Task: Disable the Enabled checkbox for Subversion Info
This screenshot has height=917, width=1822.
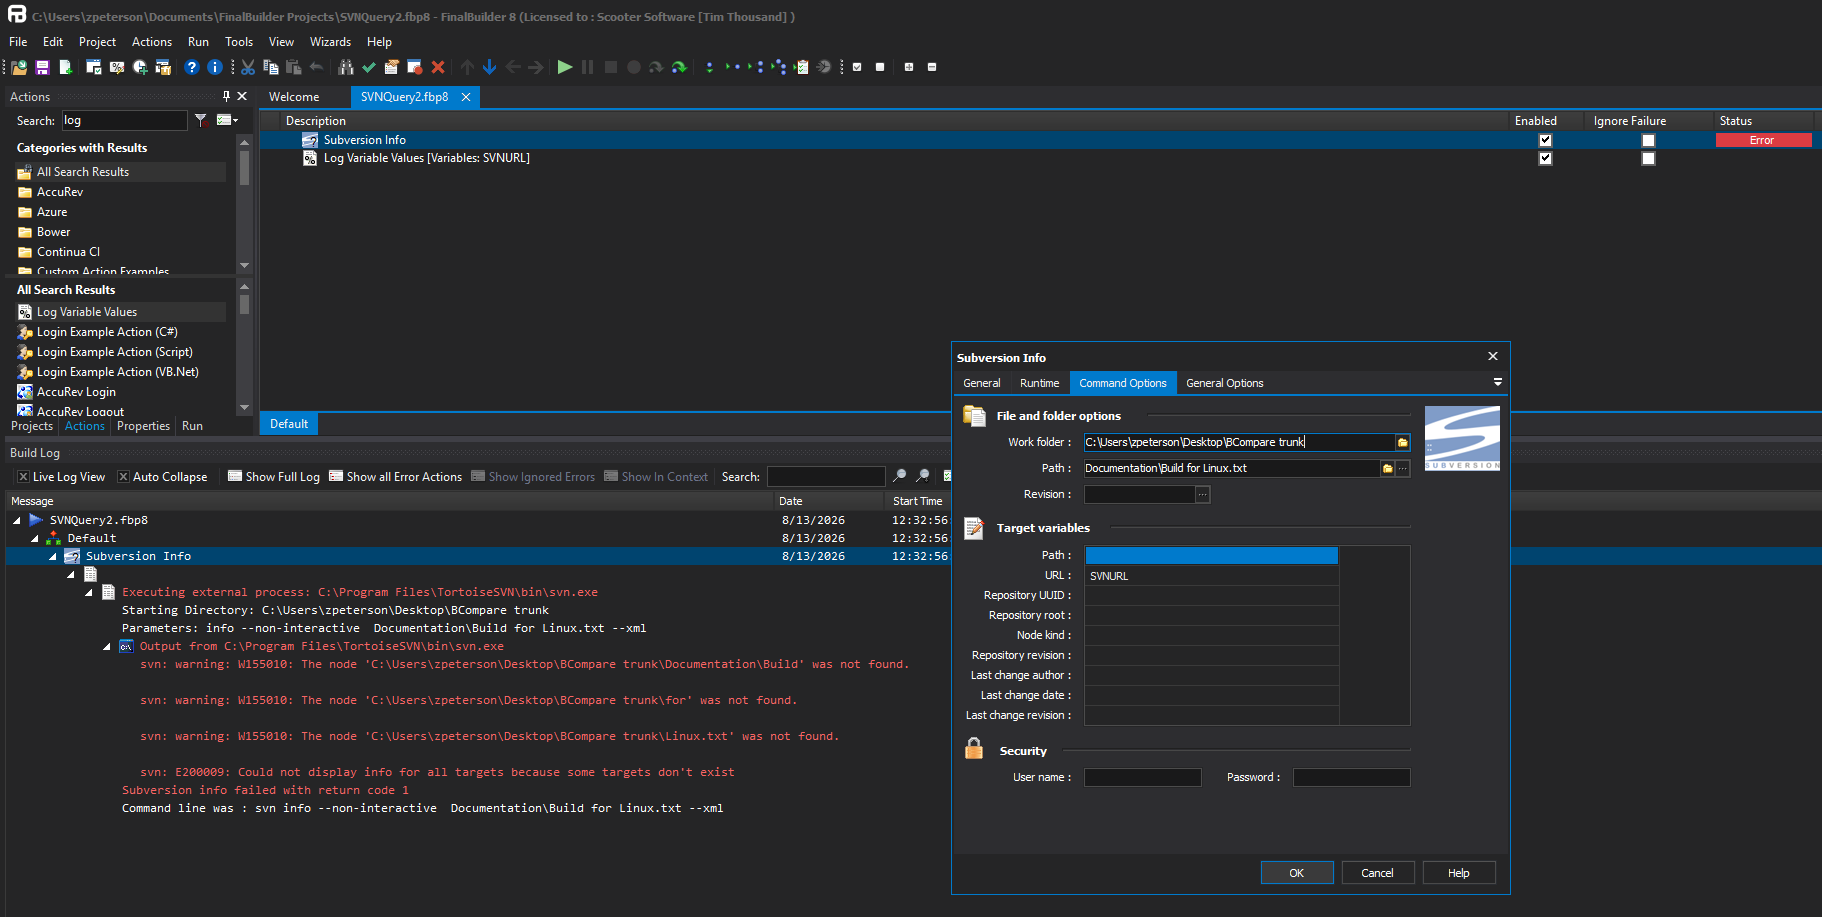Action: [x=1545, y=140]
